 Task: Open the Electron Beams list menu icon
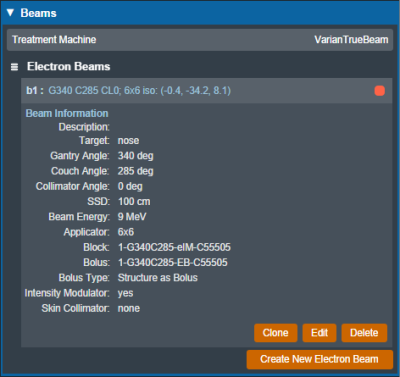14,67
